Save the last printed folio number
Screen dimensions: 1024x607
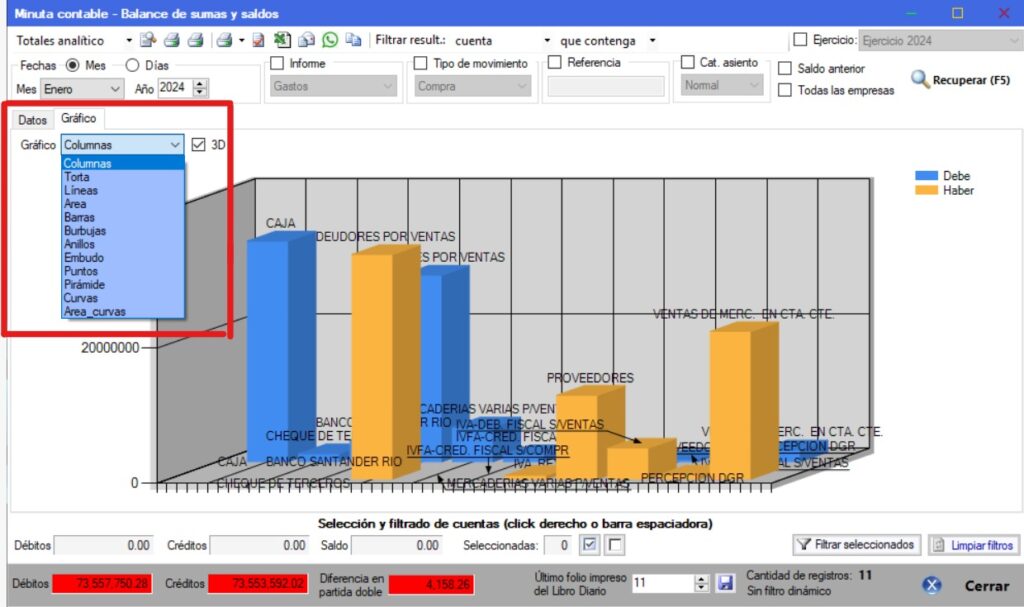(x=726, y=582)
